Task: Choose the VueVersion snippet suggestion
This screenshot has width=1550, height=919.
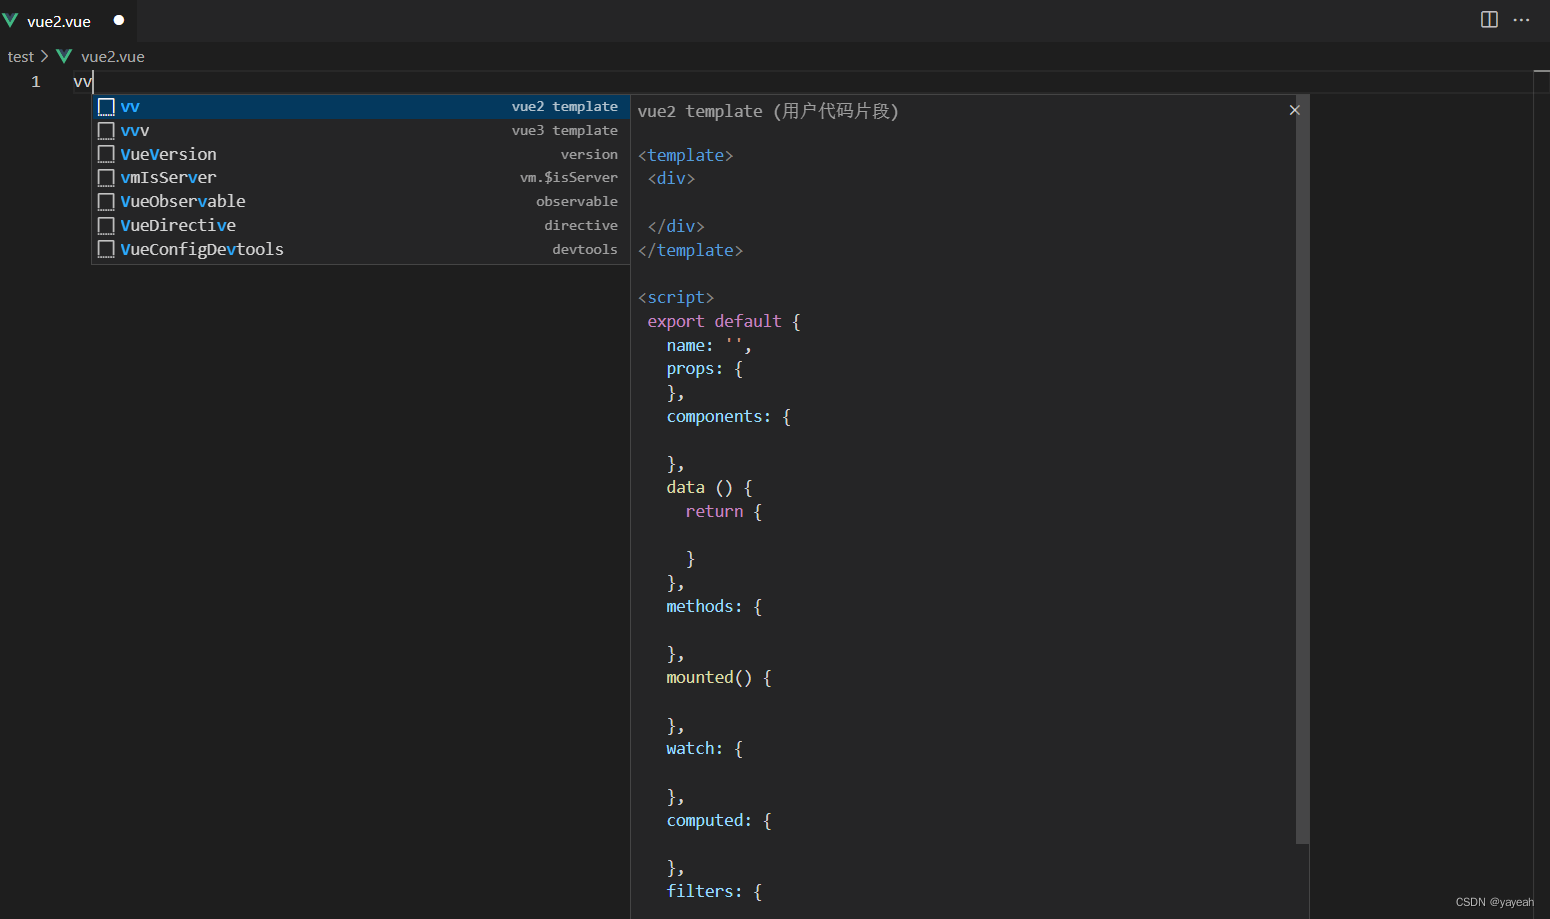Action: pyautogui.click(x=360, y=154)
